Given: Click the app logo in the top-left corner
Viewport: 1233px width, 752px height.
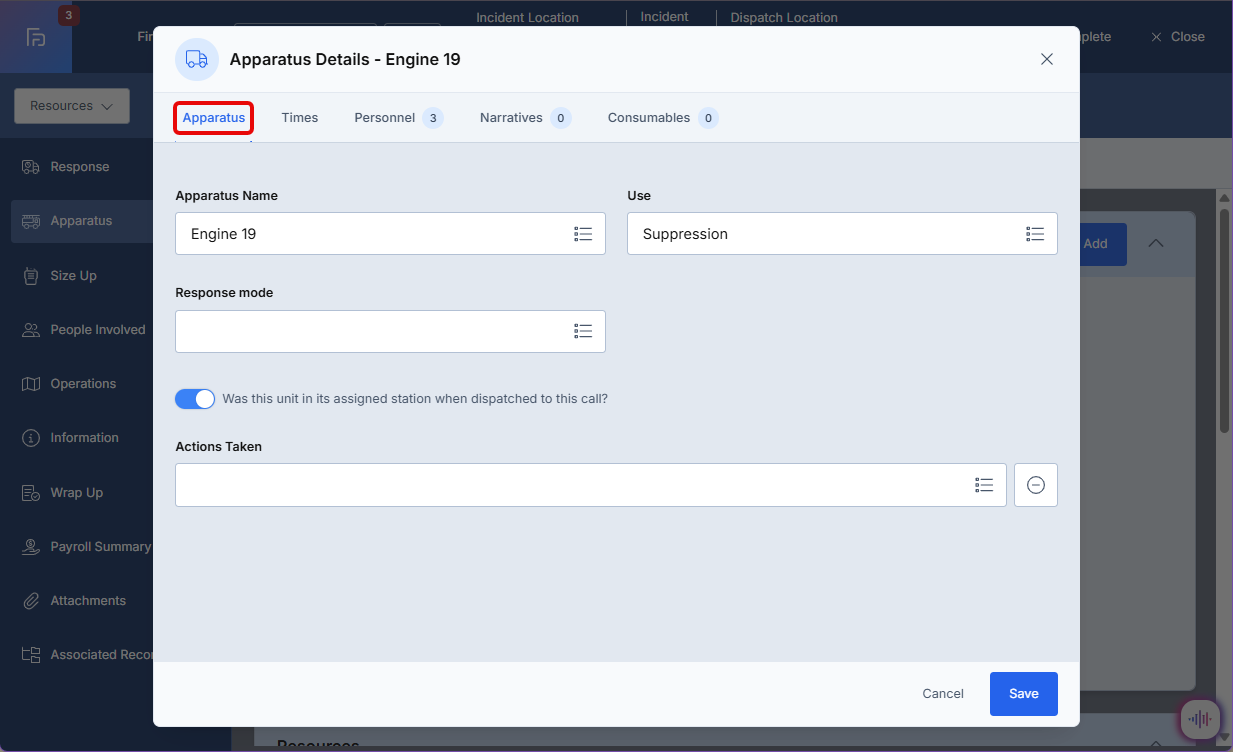Looking at the screenshot, I should coord(36,37).
